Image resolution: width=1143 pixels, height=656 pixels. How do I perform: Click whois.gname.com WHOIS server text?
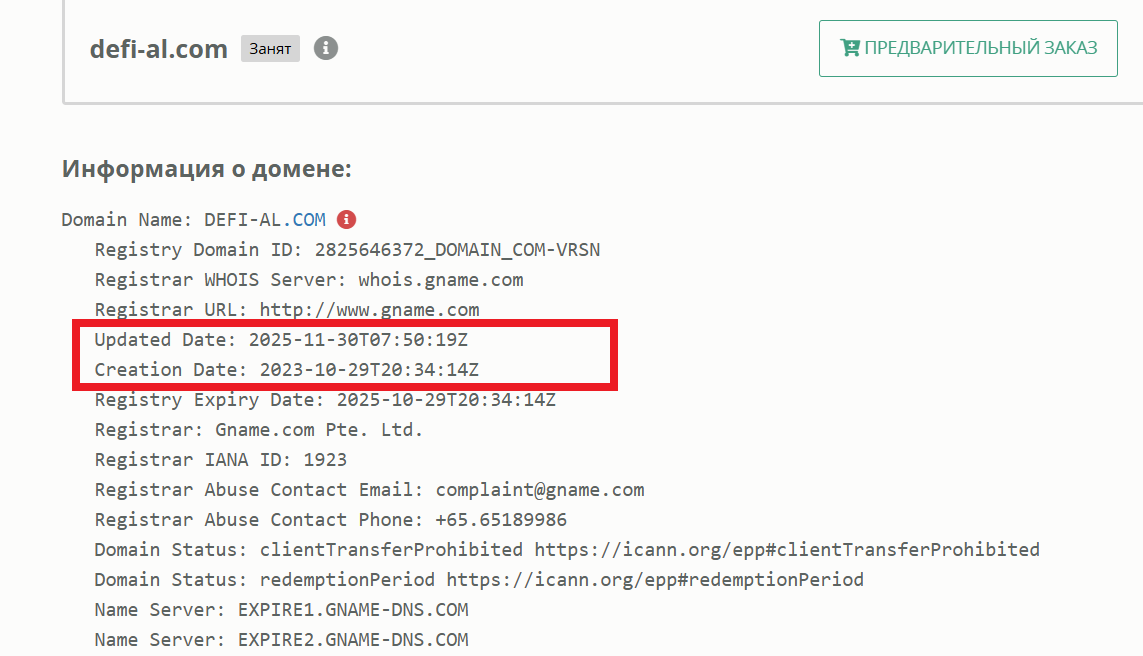(441, 280)
